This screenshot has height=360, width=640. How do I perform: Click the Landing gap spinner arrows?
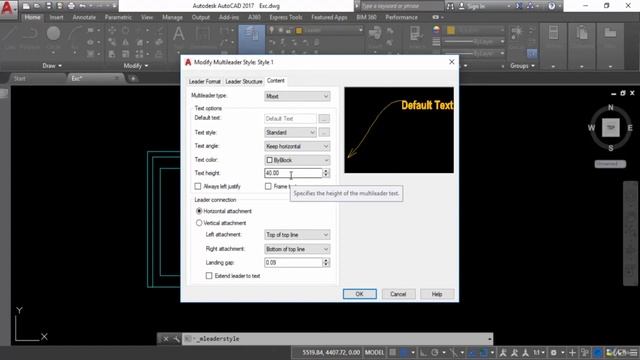point(326,262)
